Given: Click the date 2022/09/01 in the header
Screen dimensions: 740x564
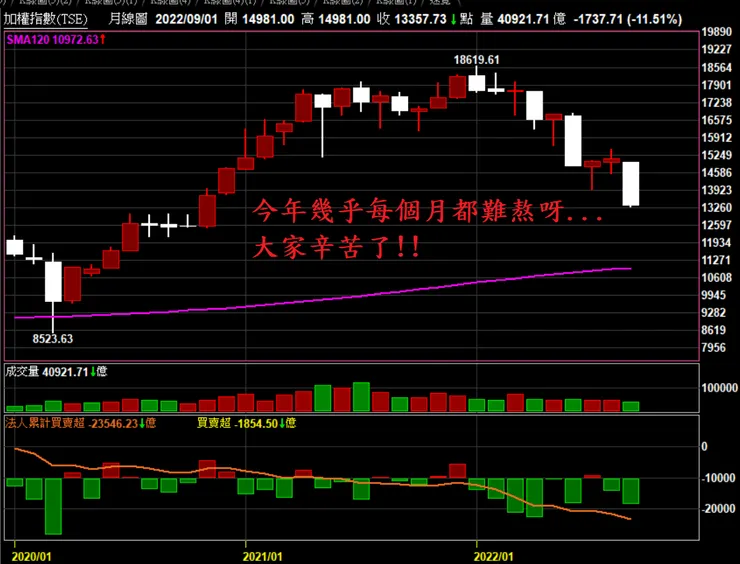Looking at the screenshot, I should tap(186, 19).
